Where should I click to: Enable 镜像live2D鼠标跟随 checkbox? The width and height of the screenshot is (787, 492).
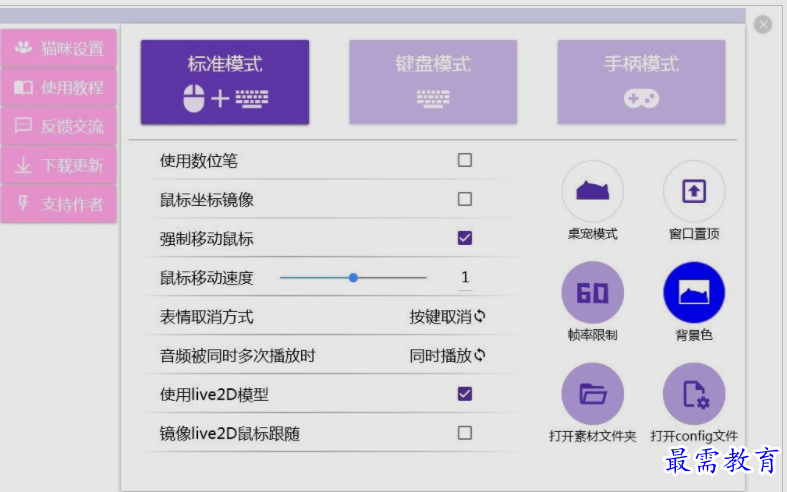pyautogui.click(x=465, y=433)
